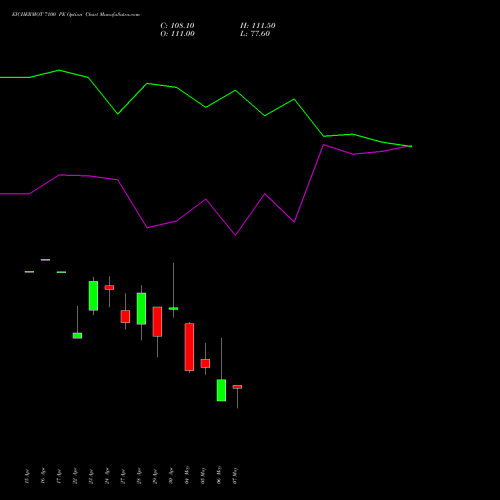The height and width of the screenshot is (500, 500).
Task: Click the green candle for 28 Apr
Action: pos(141,309)
